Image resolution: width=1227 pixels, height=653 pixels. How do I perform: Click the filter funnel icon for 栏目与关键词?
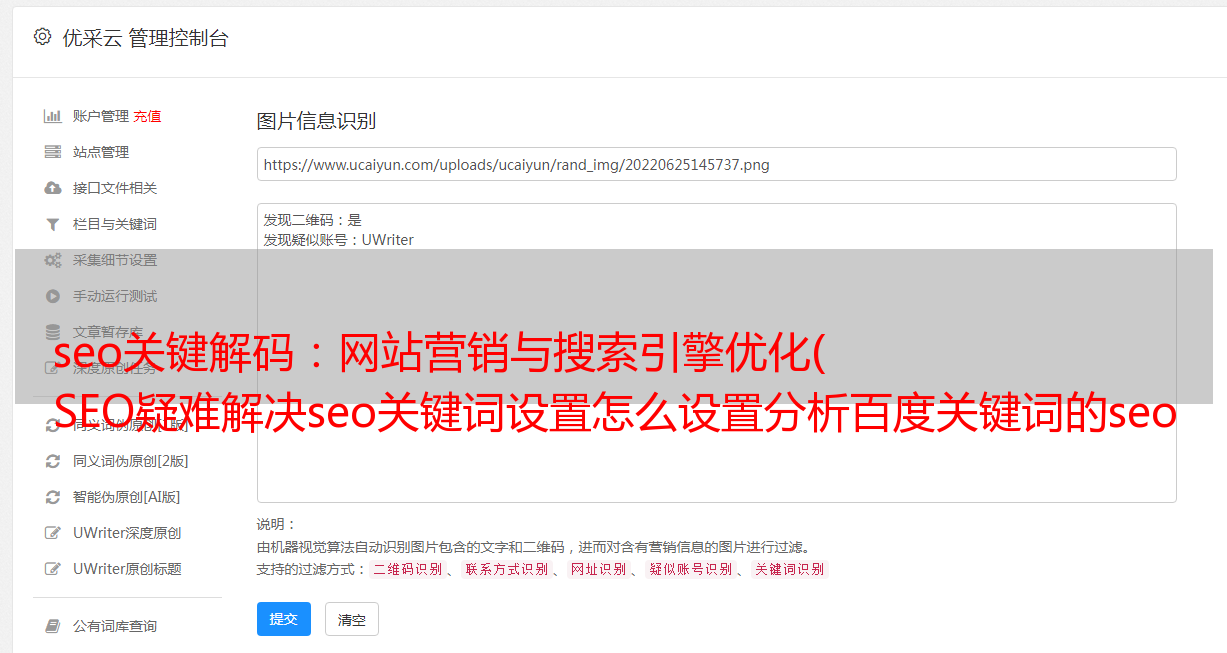53,224
